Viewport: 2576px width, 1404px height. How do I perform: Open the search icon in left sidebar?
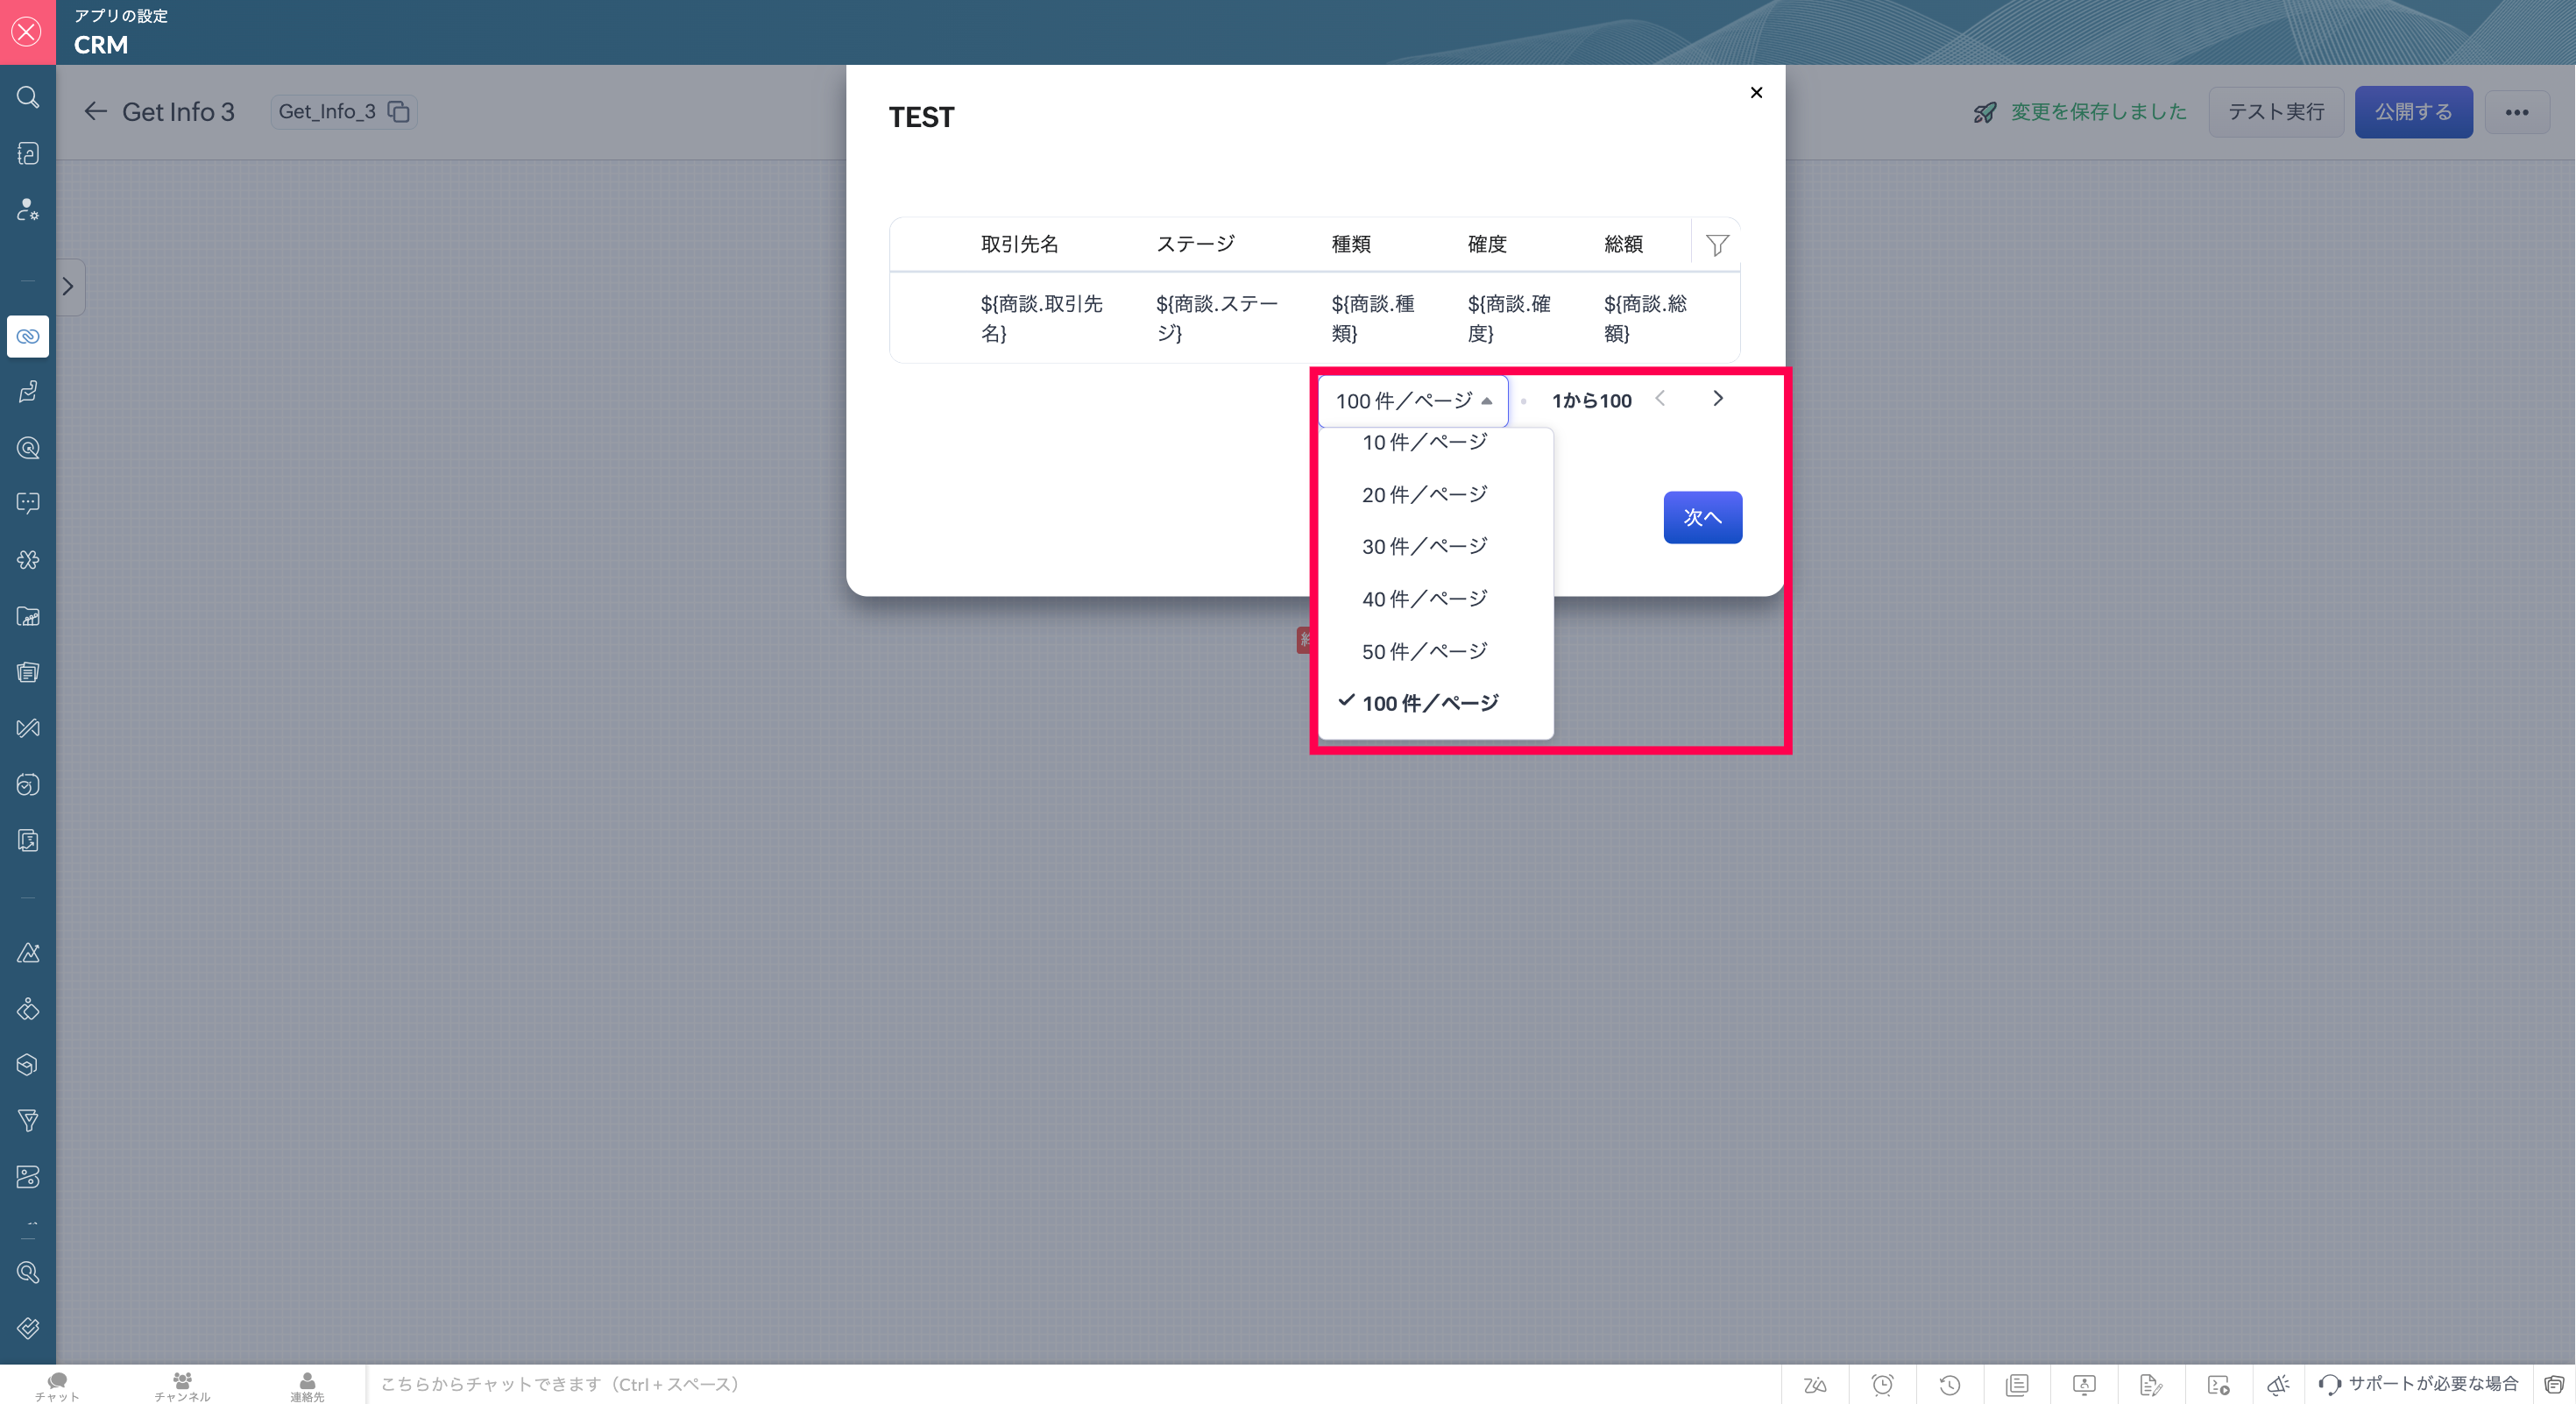point(28,97)
